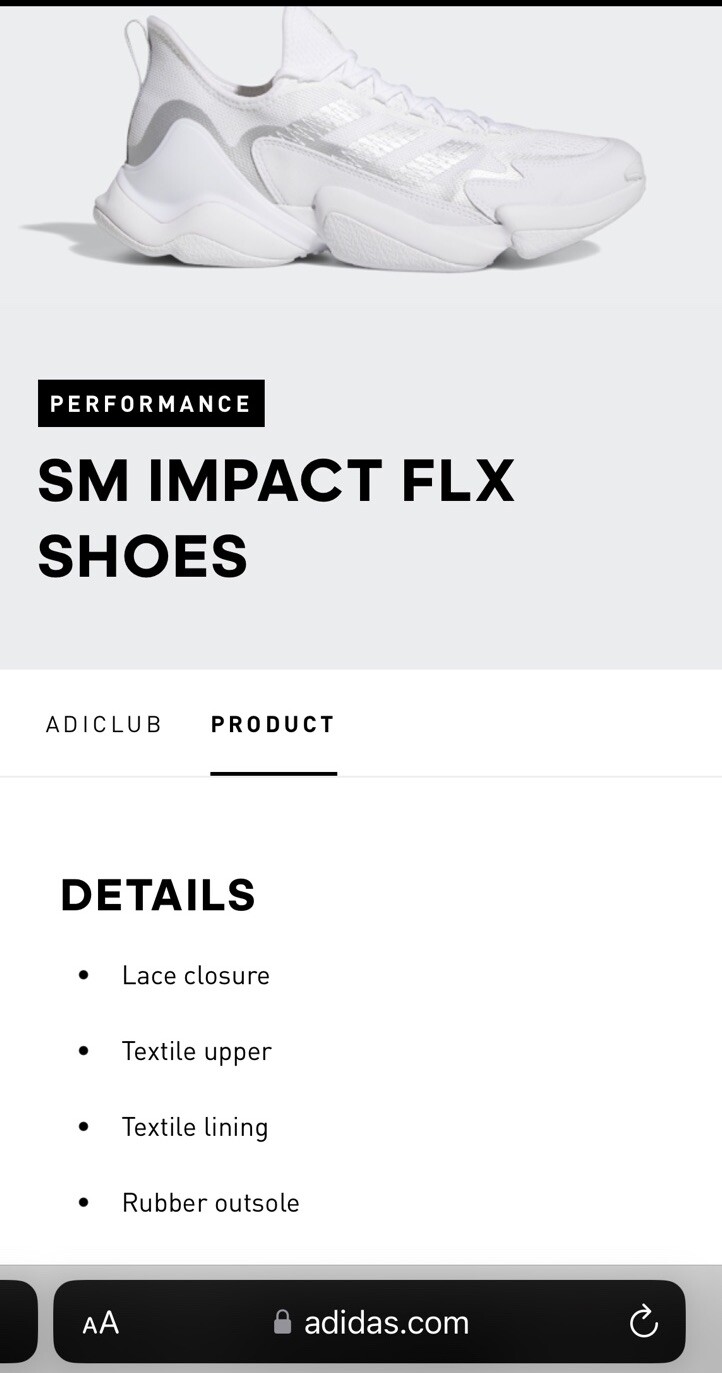The height and width of the screenshot is (1373, 722).
Task: Tap the reload page icon
Action: pos(643,1322)
